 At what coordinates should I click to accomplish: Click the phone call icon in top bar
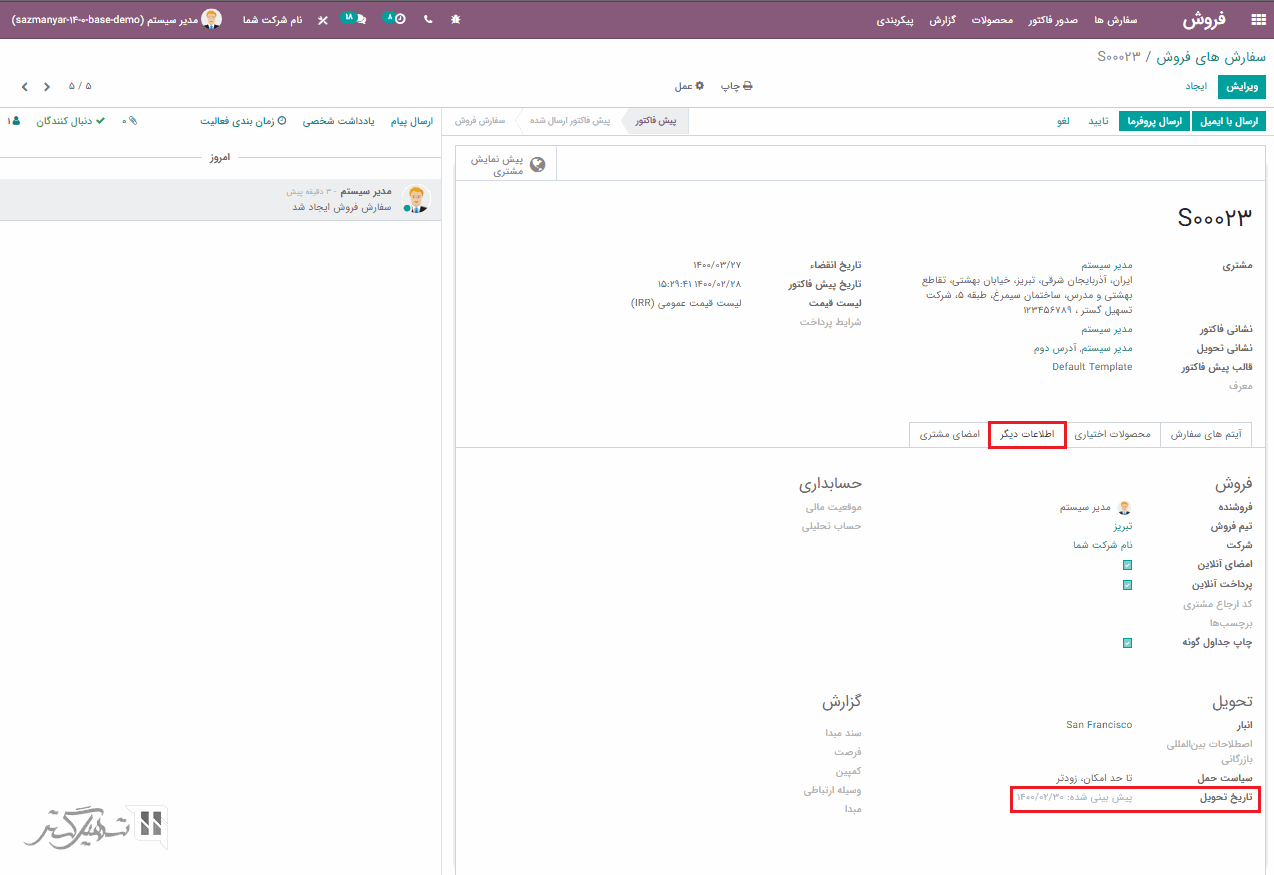point(428,19)
